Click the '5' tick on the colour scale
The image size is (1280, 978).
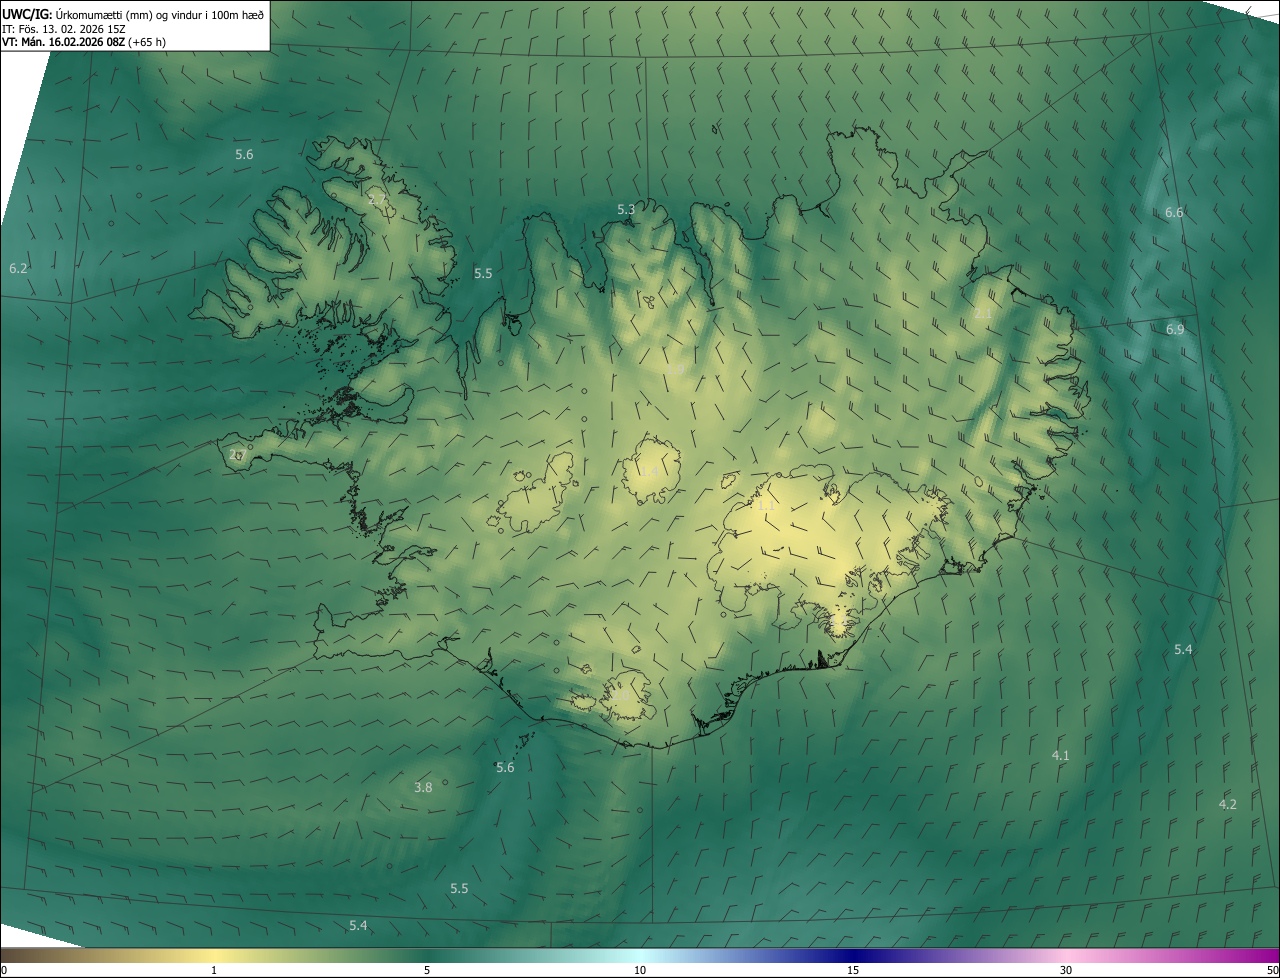coord(427,970)
